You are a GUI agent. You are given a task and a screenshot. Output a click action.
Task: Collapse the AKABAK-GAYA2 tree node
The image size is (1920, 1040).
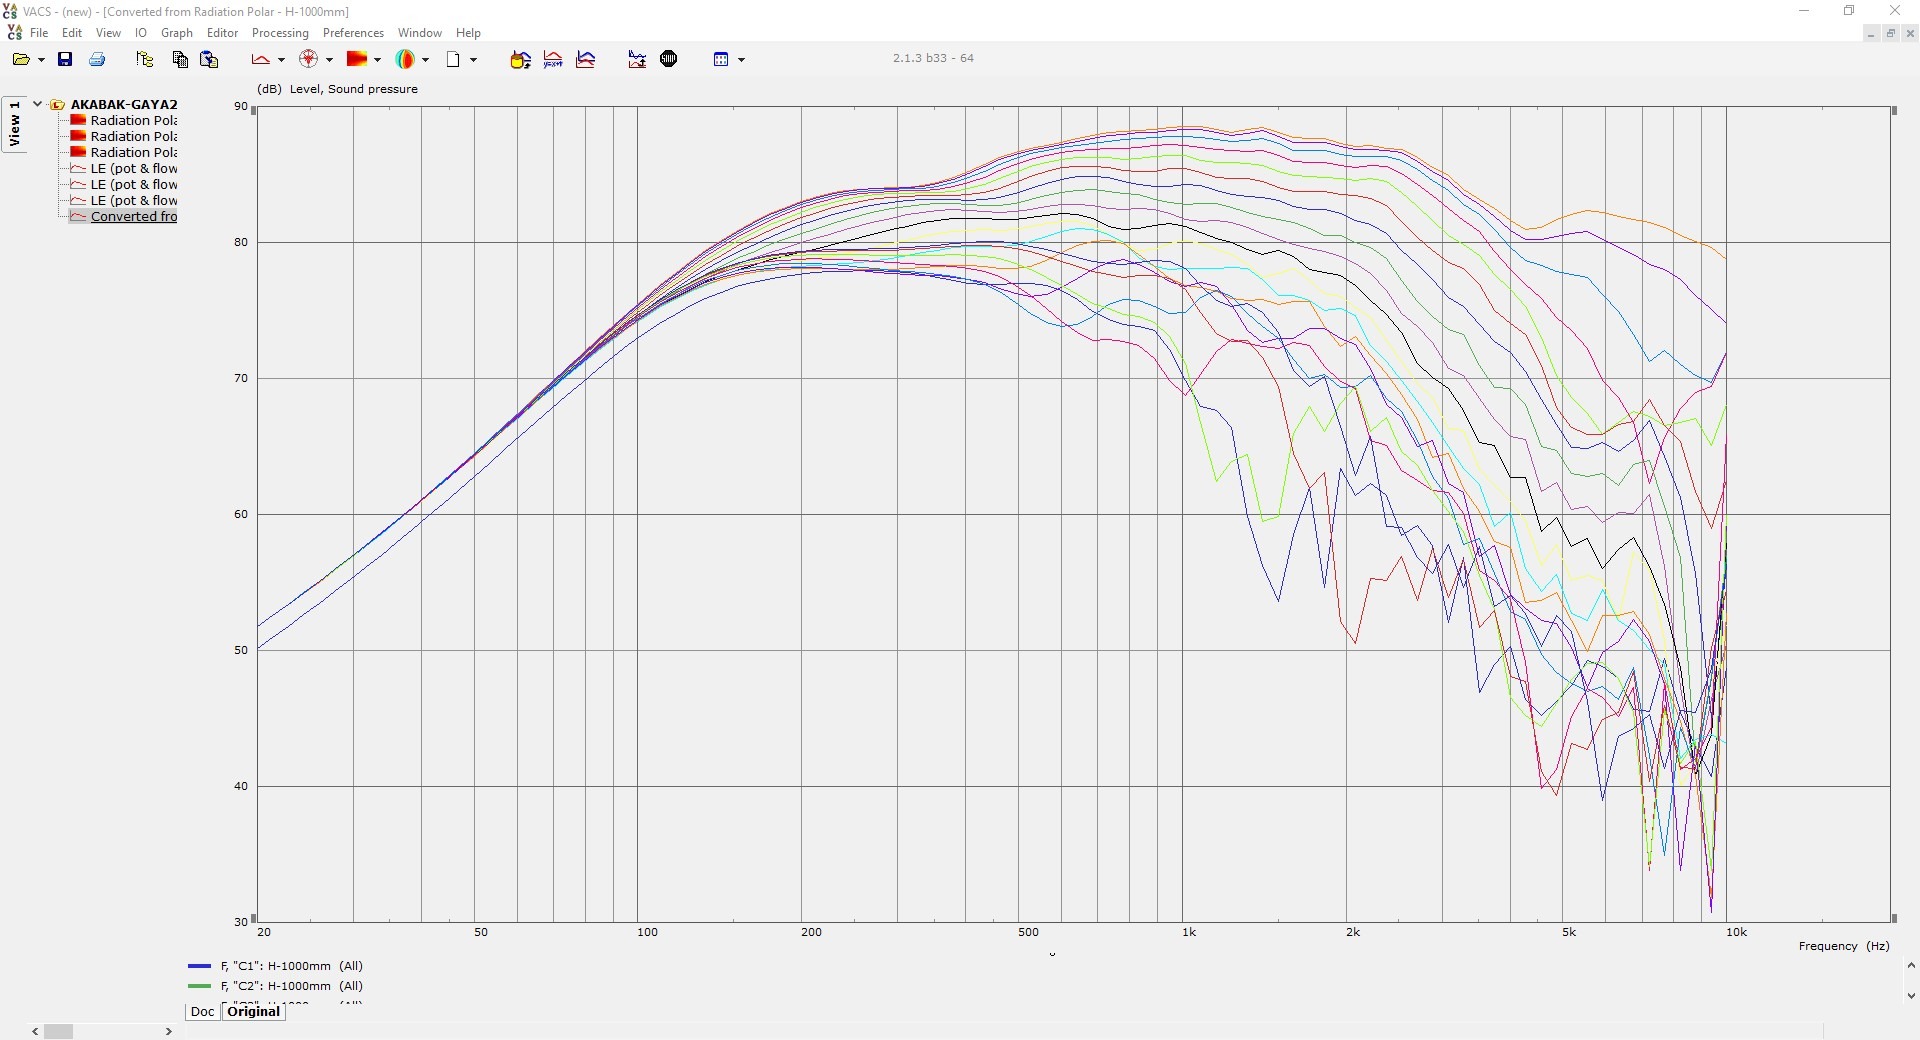click(37, 104)
